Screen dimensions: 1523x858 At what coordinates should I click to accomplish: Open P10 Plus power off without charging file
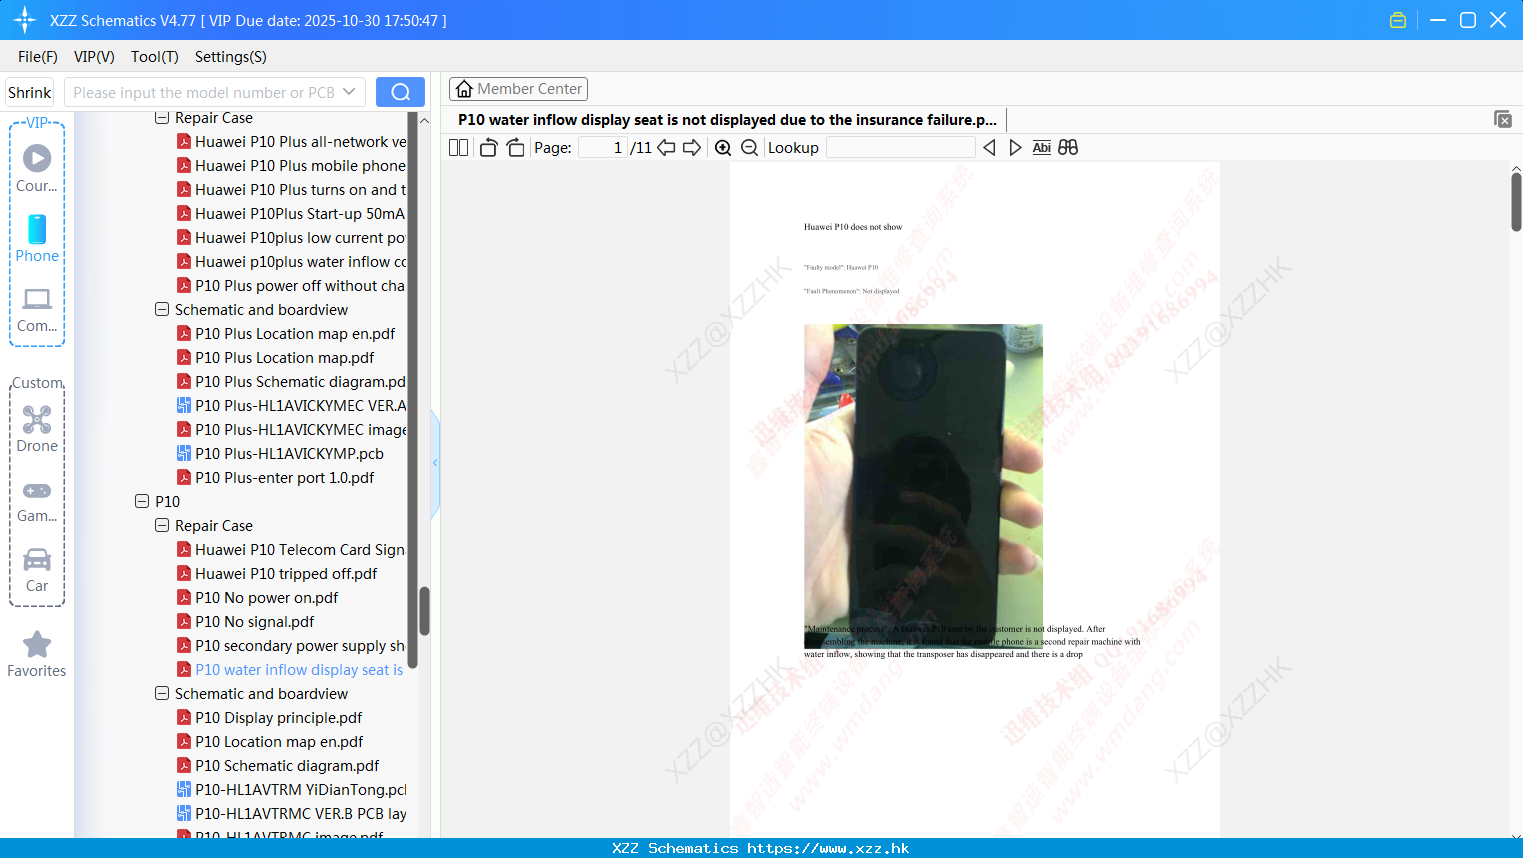pos(292,285)
